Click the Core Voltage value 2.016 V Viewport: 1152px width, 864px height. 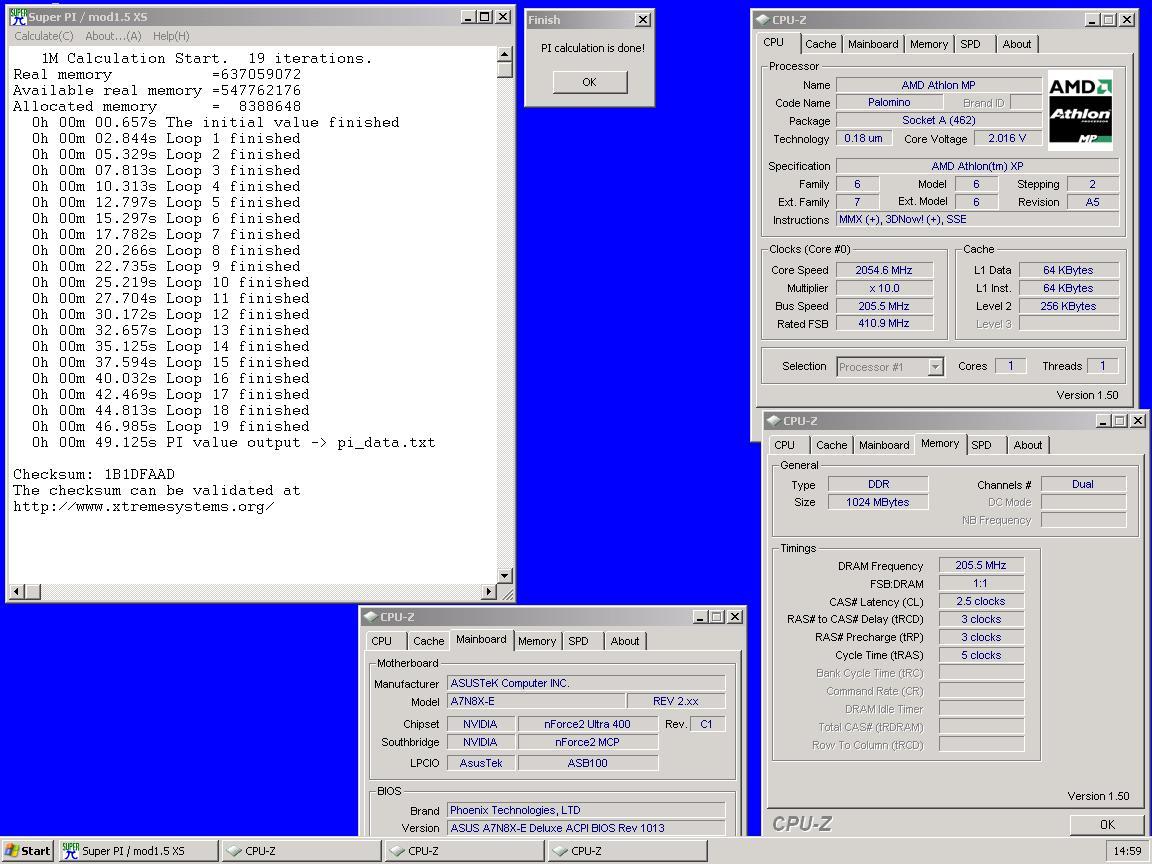pyautogui.click(x=1007, y=138)
